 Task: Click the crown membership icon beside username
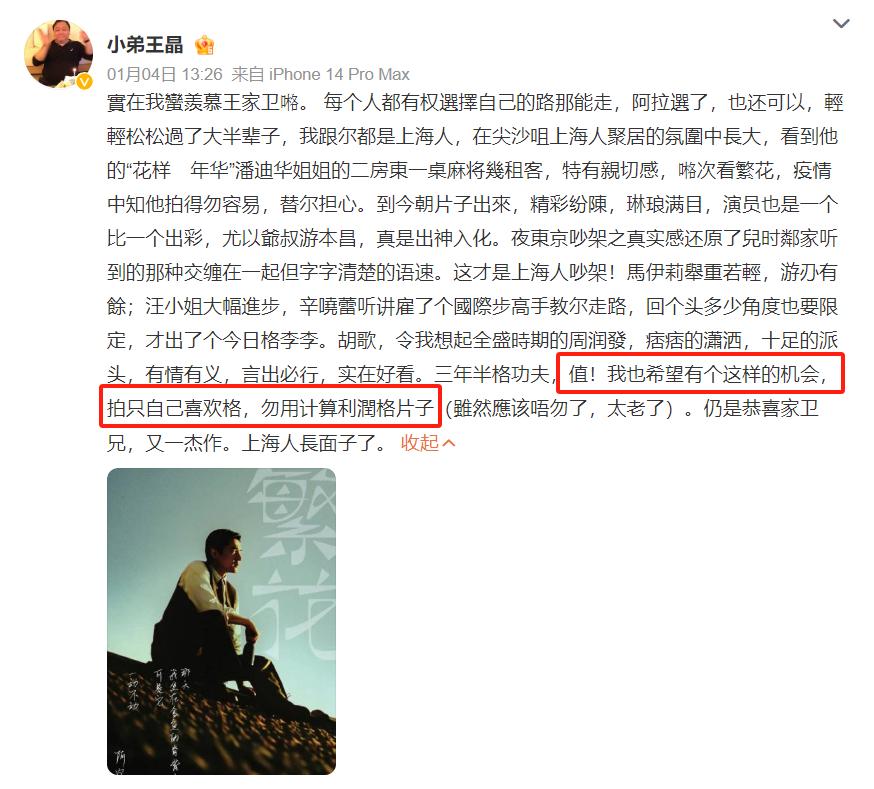[x=205, y=45]
